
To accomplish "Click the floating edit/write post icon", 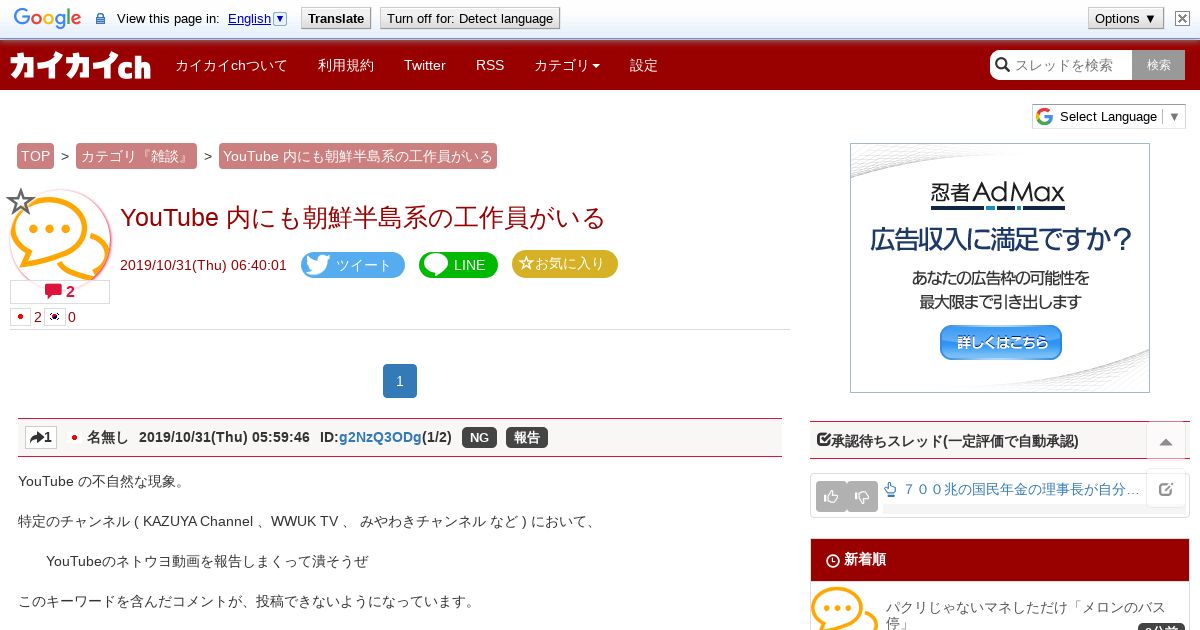I will [1166, 489].
